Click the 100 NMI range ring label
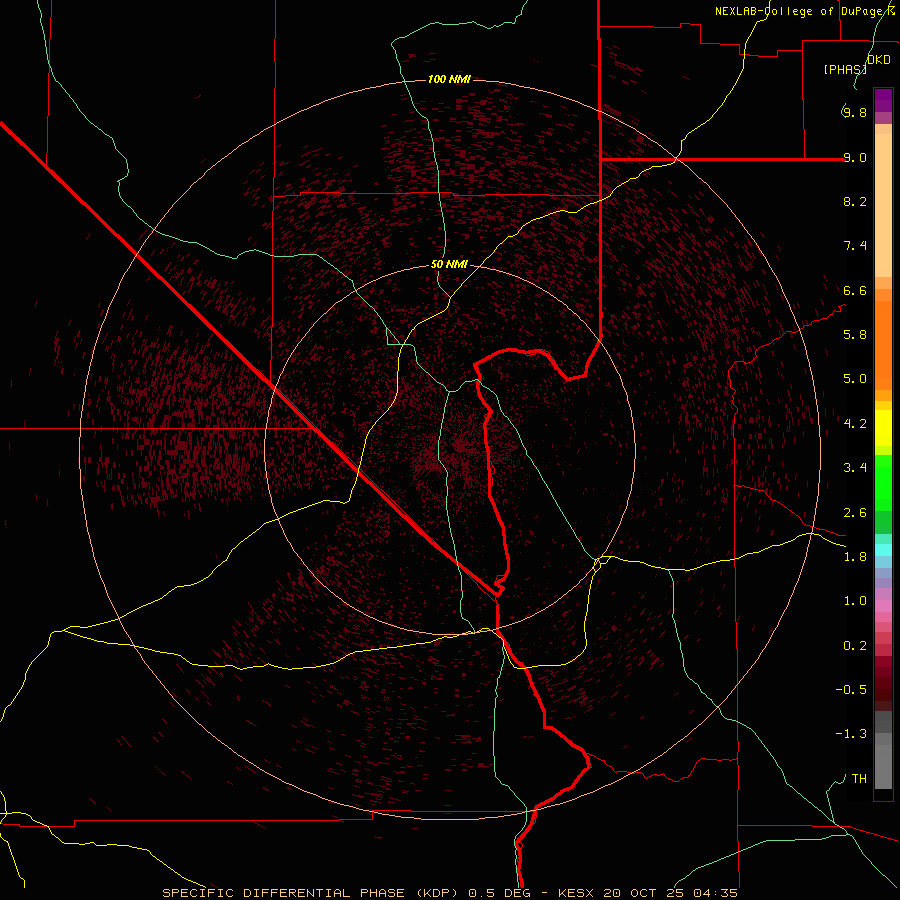This screenshot has height=900, width=900. pos(449,79)
